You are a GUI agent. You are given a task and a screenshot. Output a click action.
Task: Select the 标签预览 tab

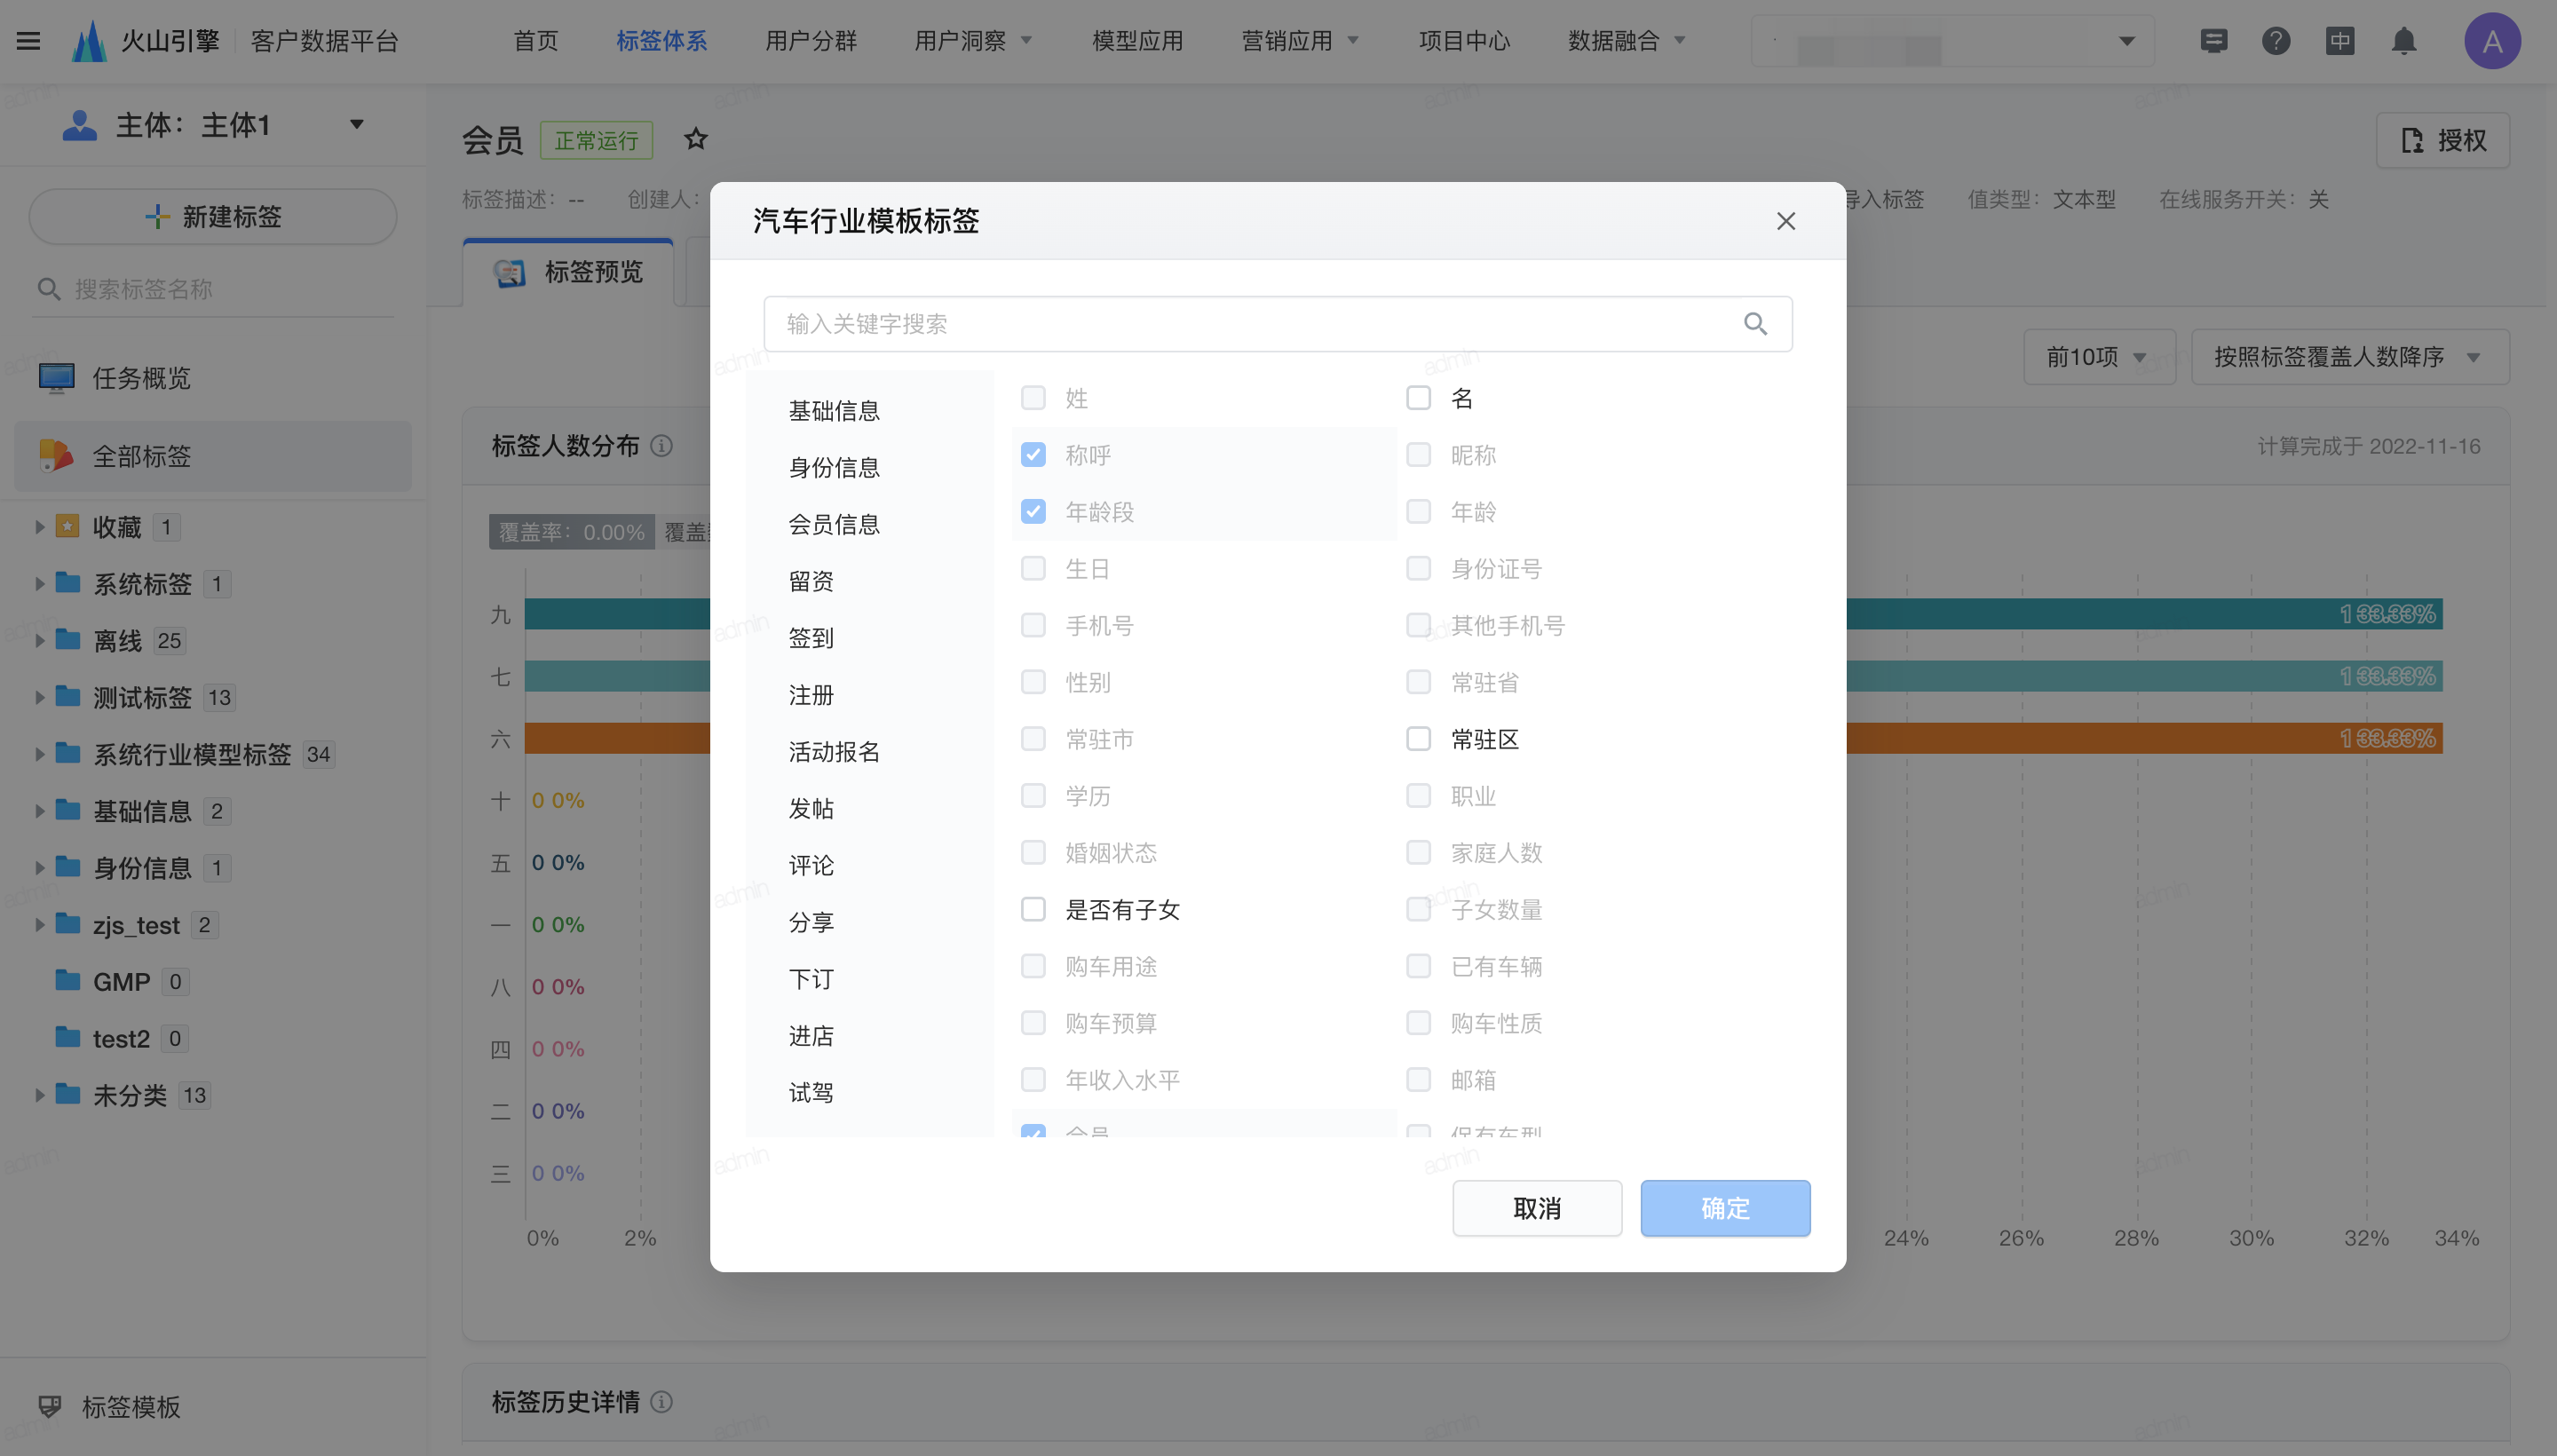tap(569, 272)
